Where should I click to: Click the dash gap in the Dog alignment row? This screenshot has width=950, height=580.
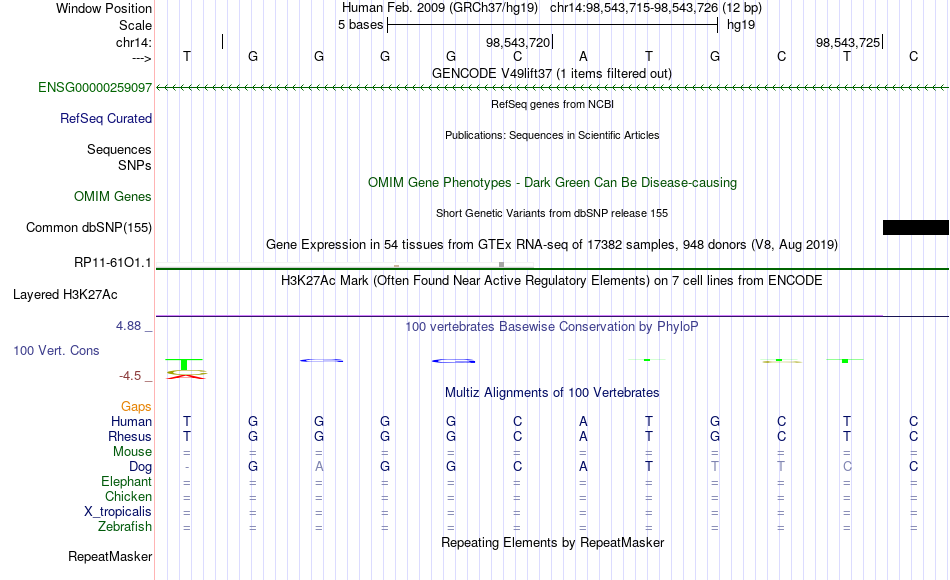tap(187, 467)
